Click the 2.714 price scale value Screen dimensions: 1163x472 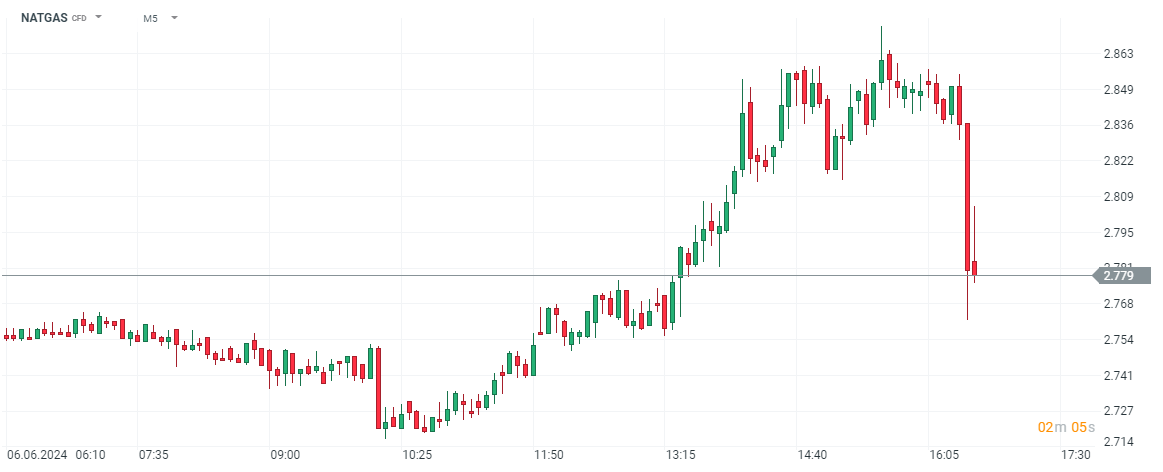pyautogui.click(x=1120, y=442)
